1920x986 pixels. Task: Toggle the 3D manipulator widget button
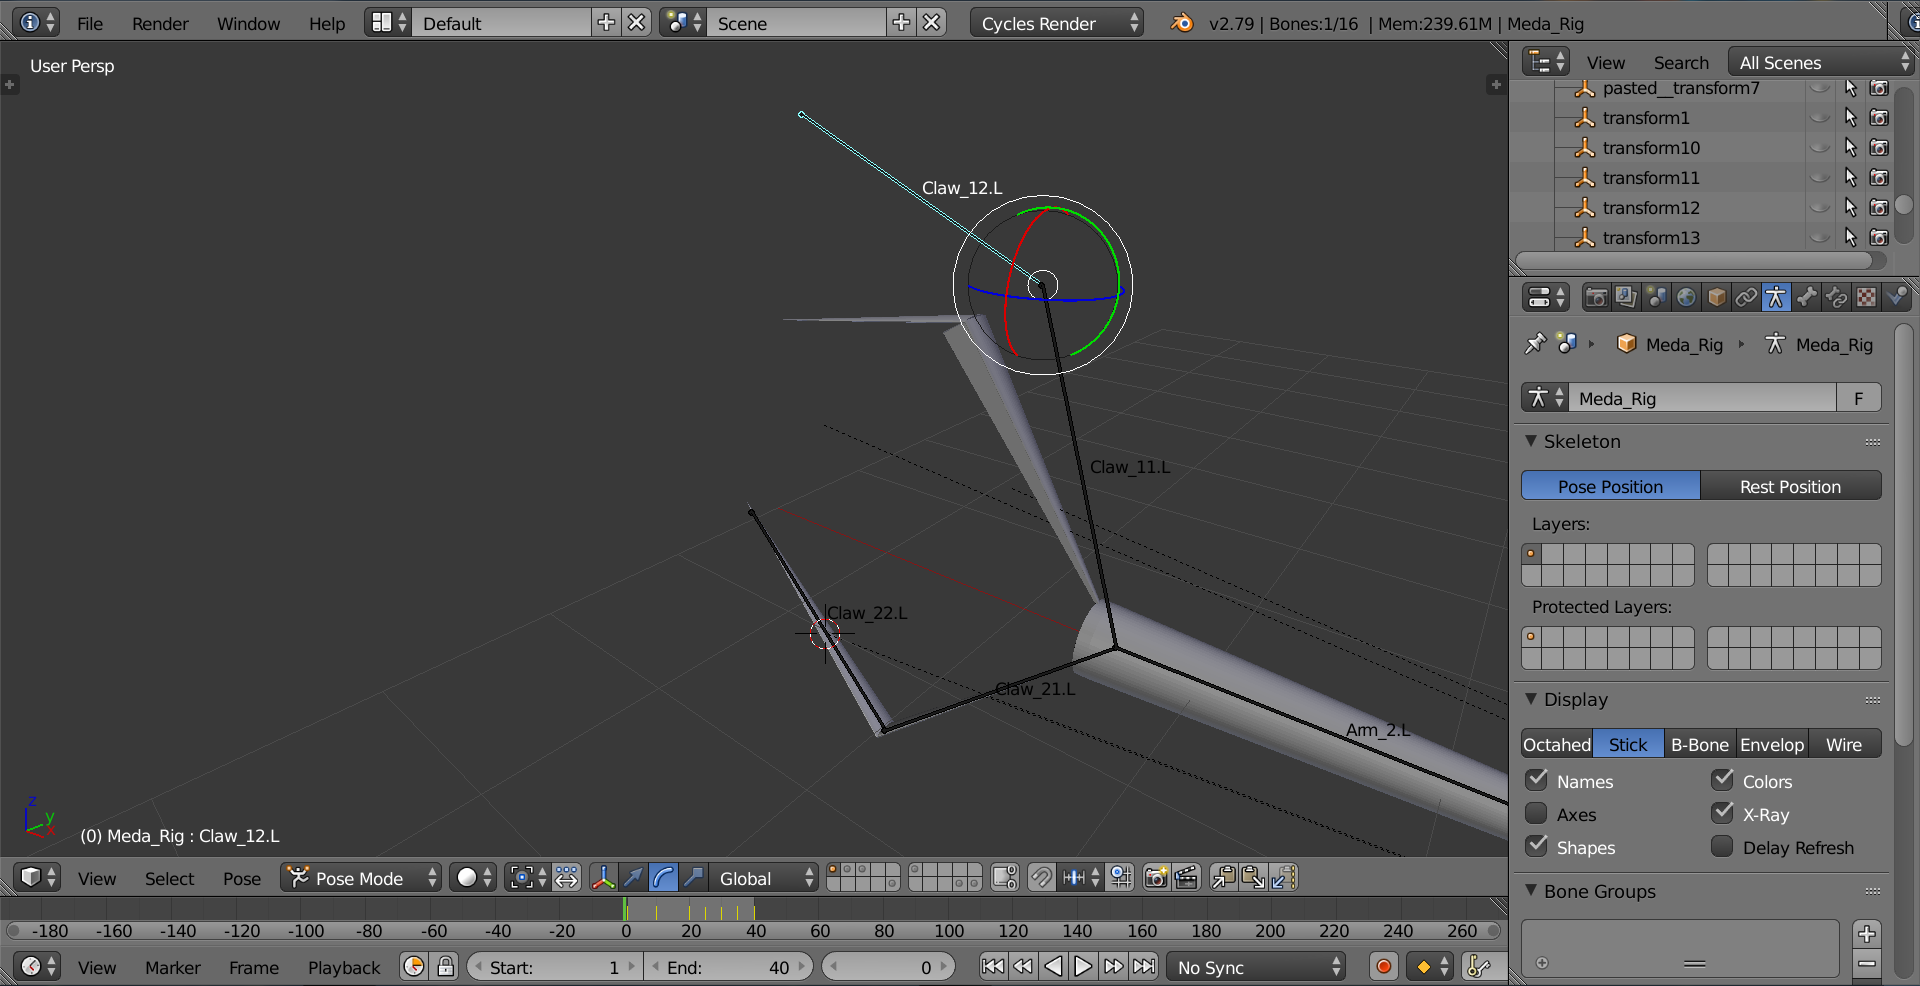point(603,878)
